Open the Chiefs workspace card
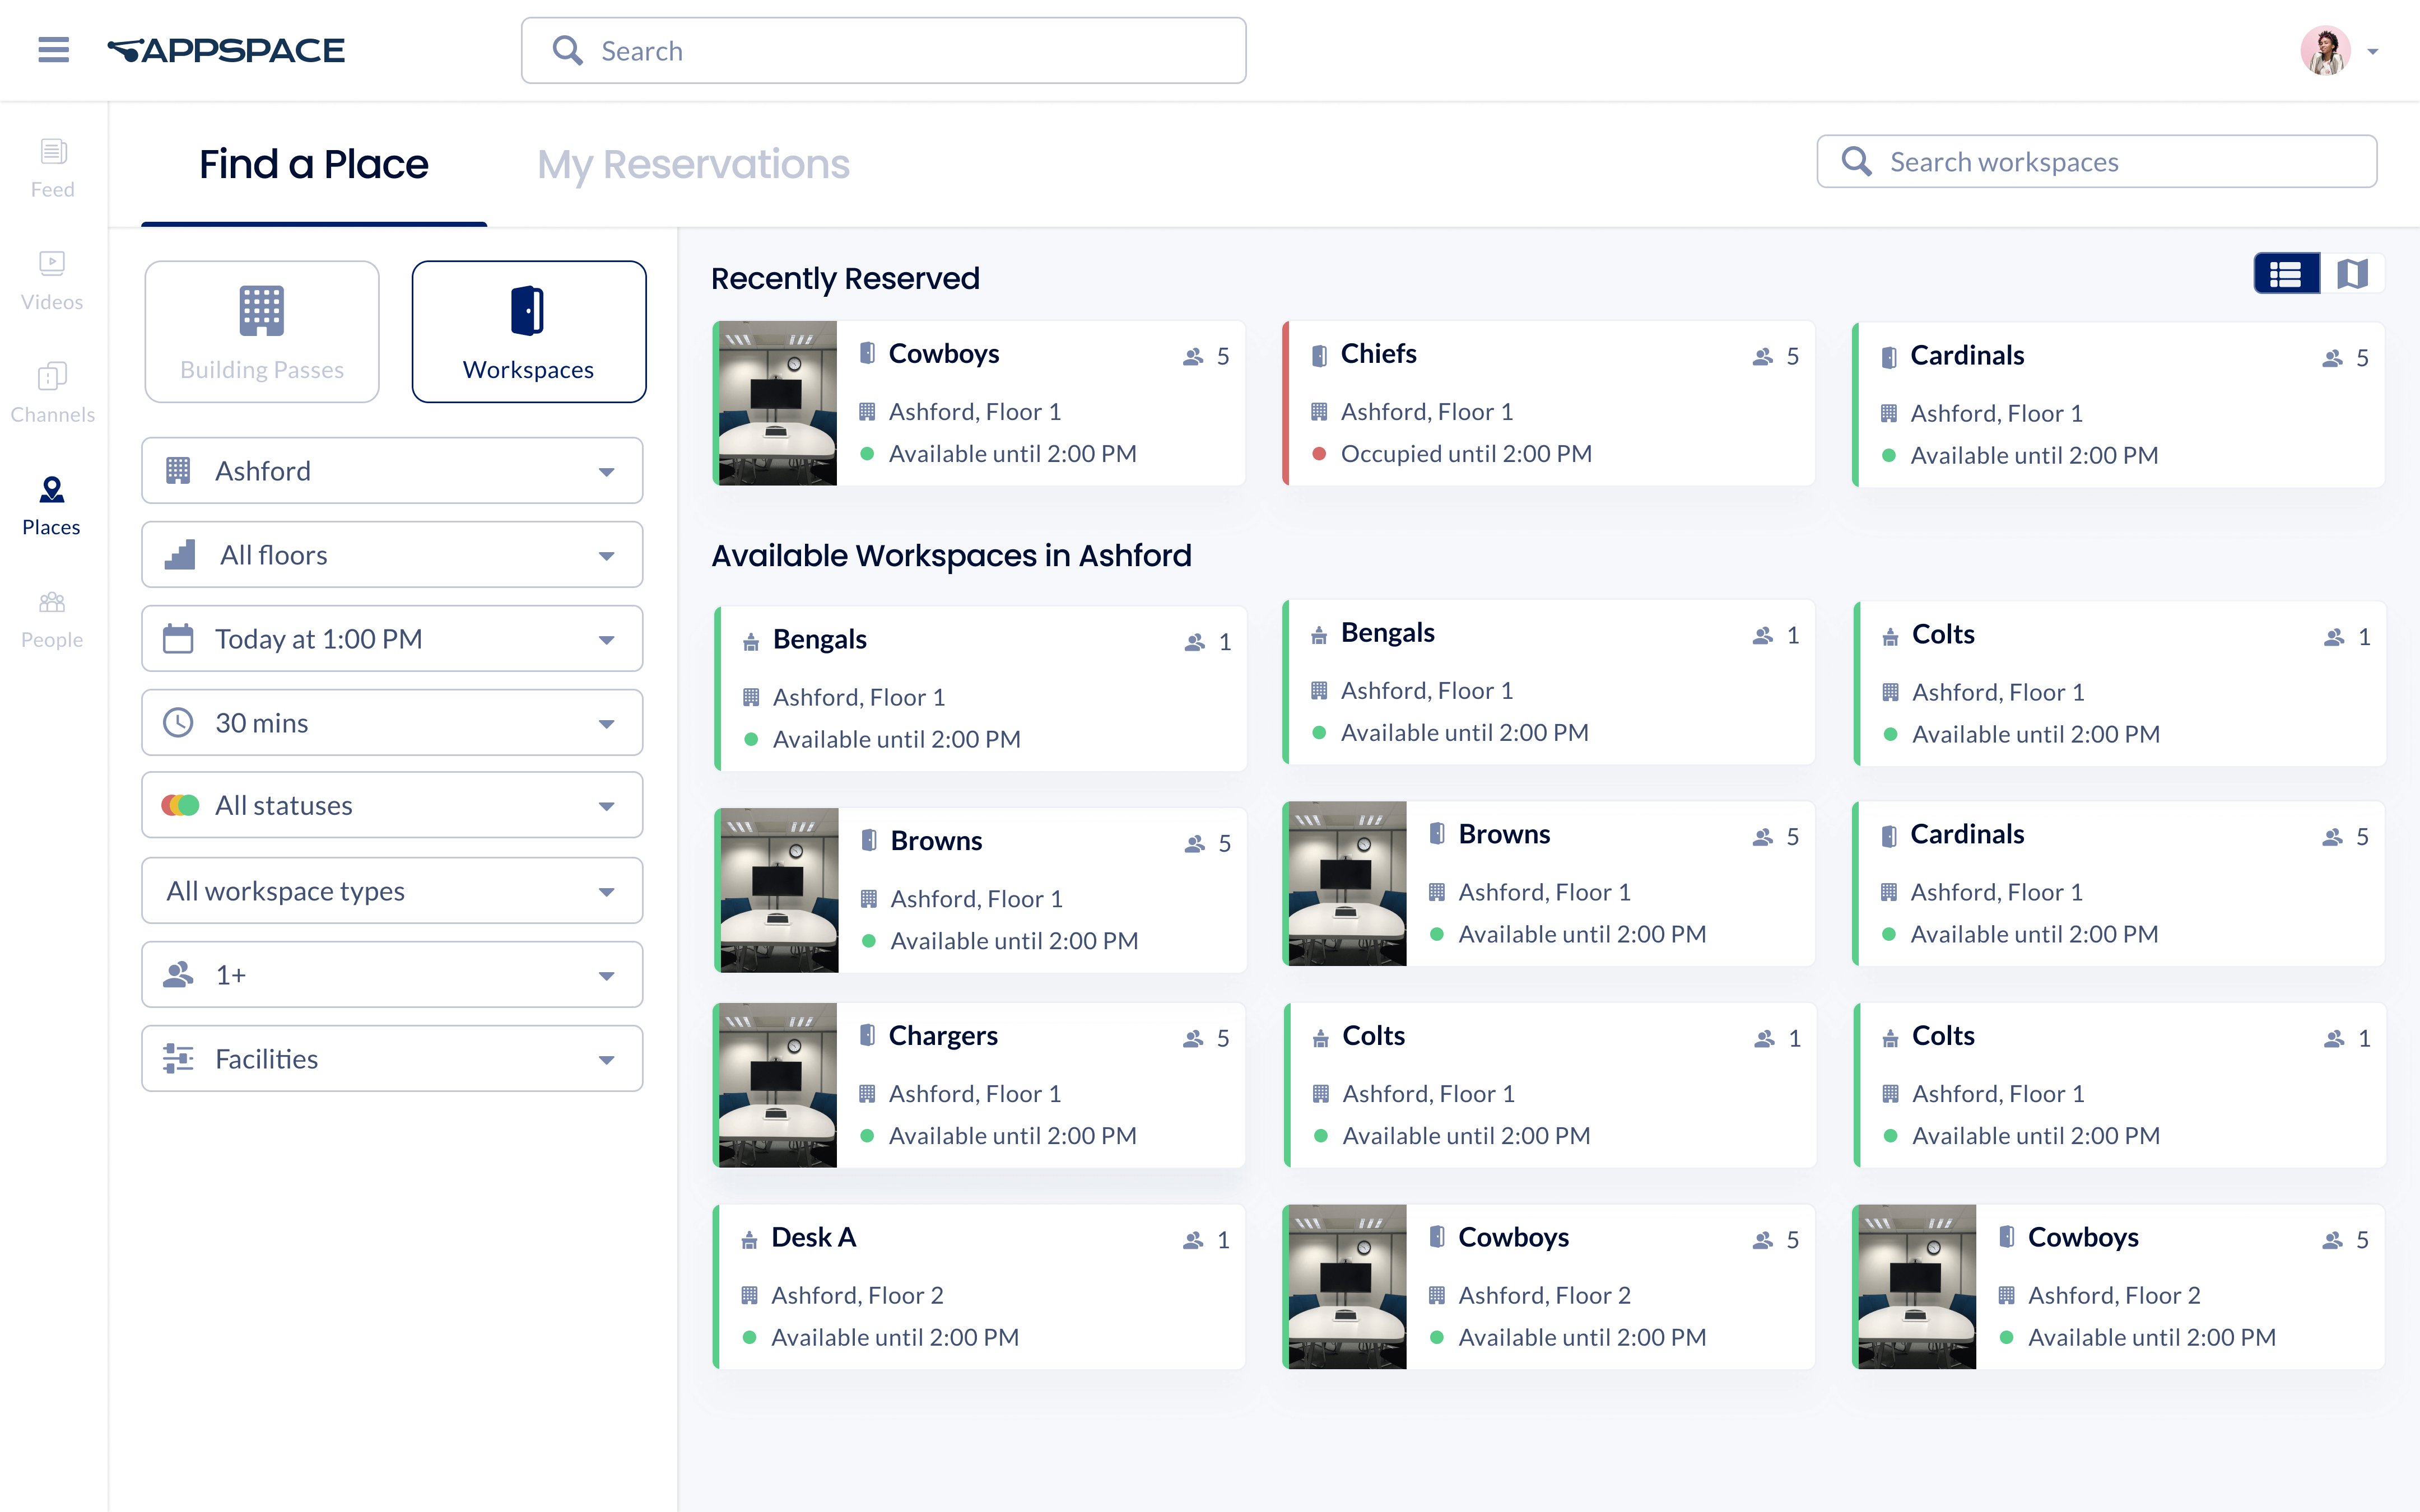Image resolution: width=2420 pixels, height=1512 pixels. (x=1548, y=403)
